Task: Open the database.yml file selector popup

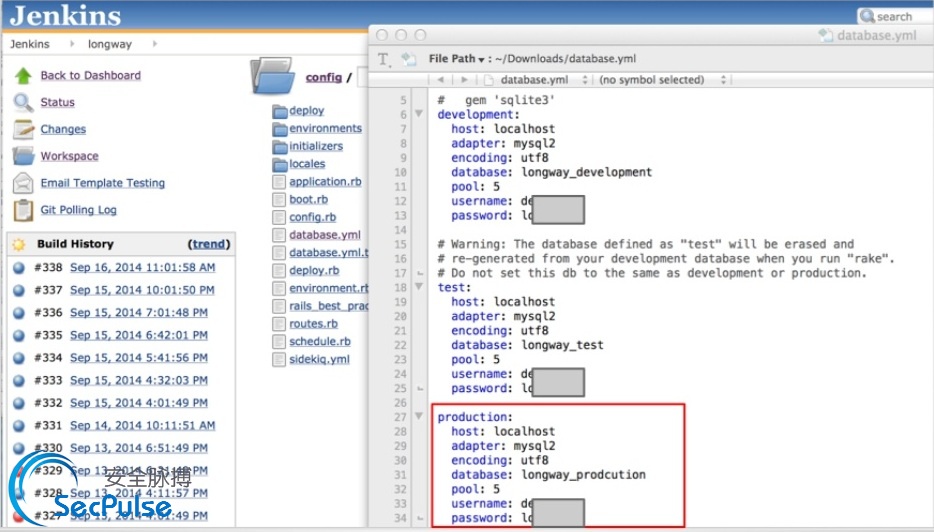Action: point(536,80)
